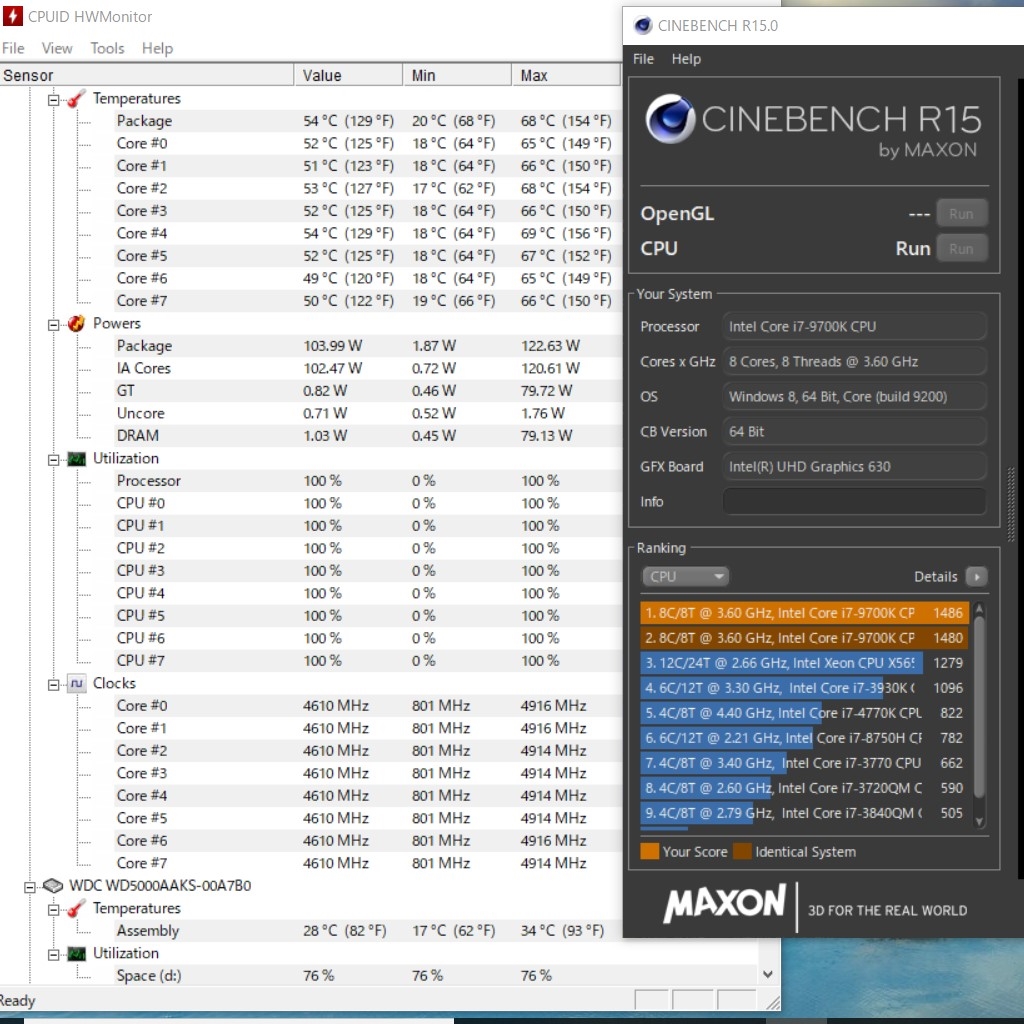Click the CPUID HWMonitor lightning app icon
This screenshot has width=1024, height=1024.
[x=12, y=16]
